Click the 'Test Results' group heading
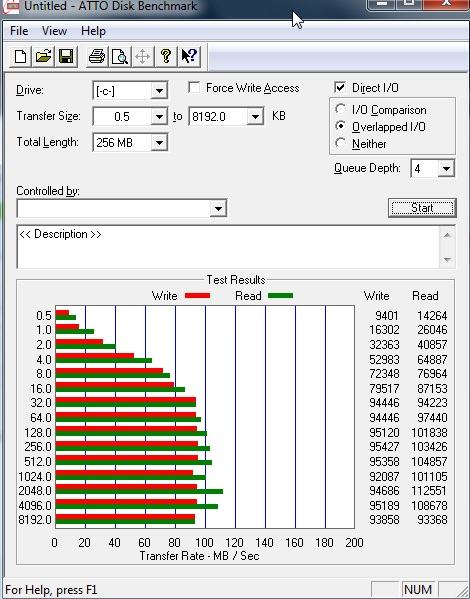 click(236, 280)
